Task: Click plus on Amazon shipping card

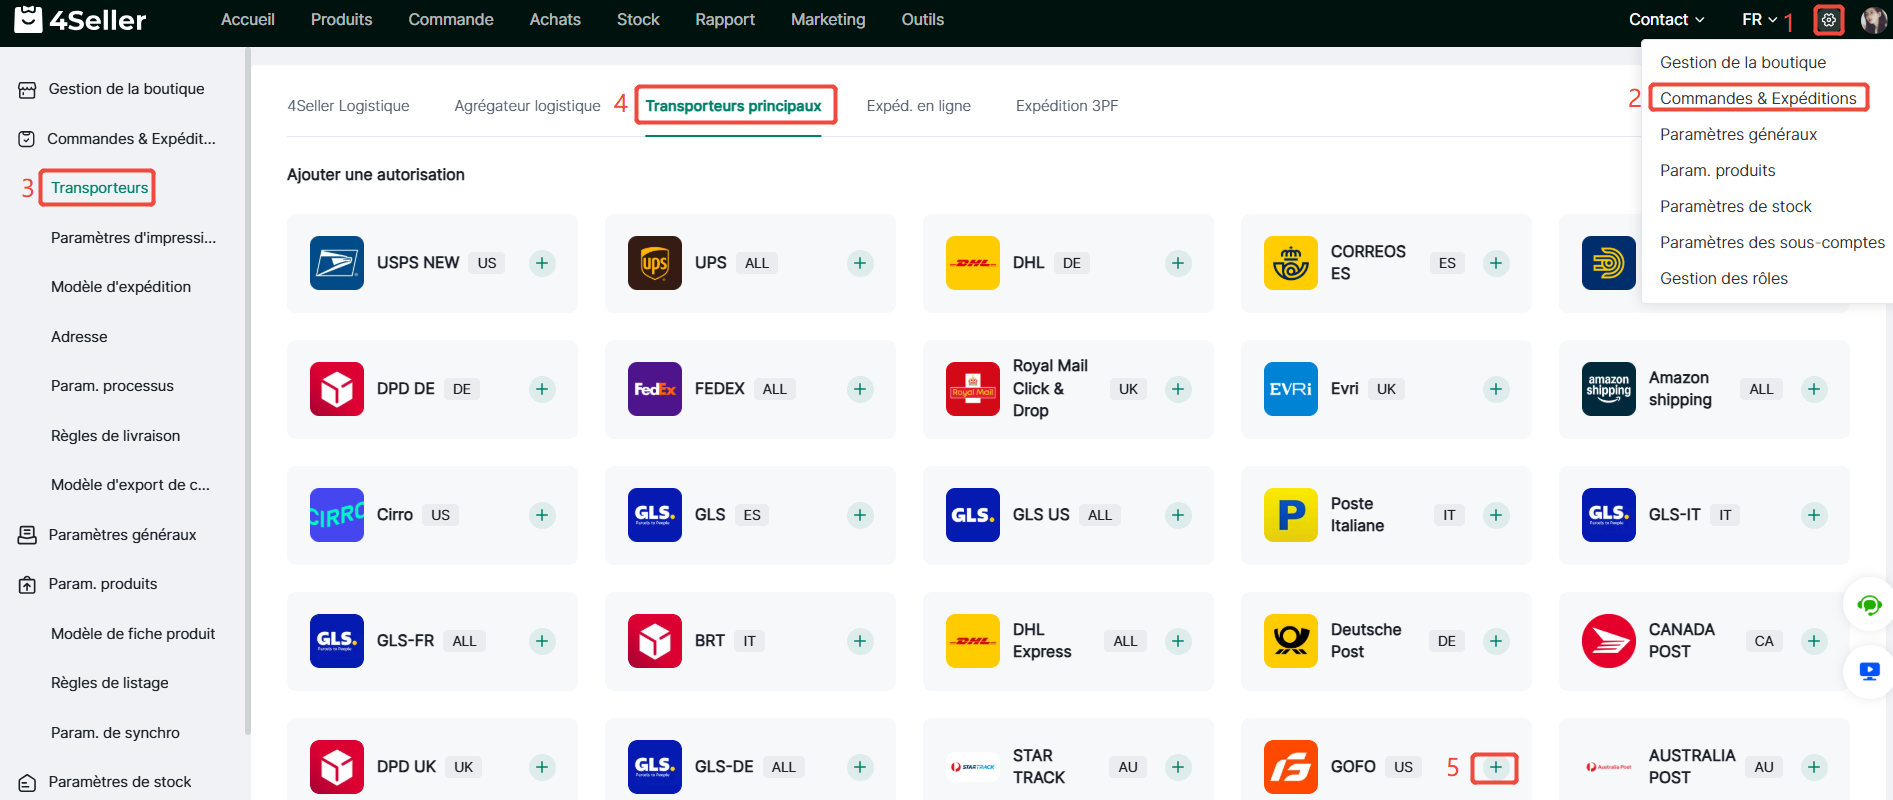Action: (x=1814, y=389)
